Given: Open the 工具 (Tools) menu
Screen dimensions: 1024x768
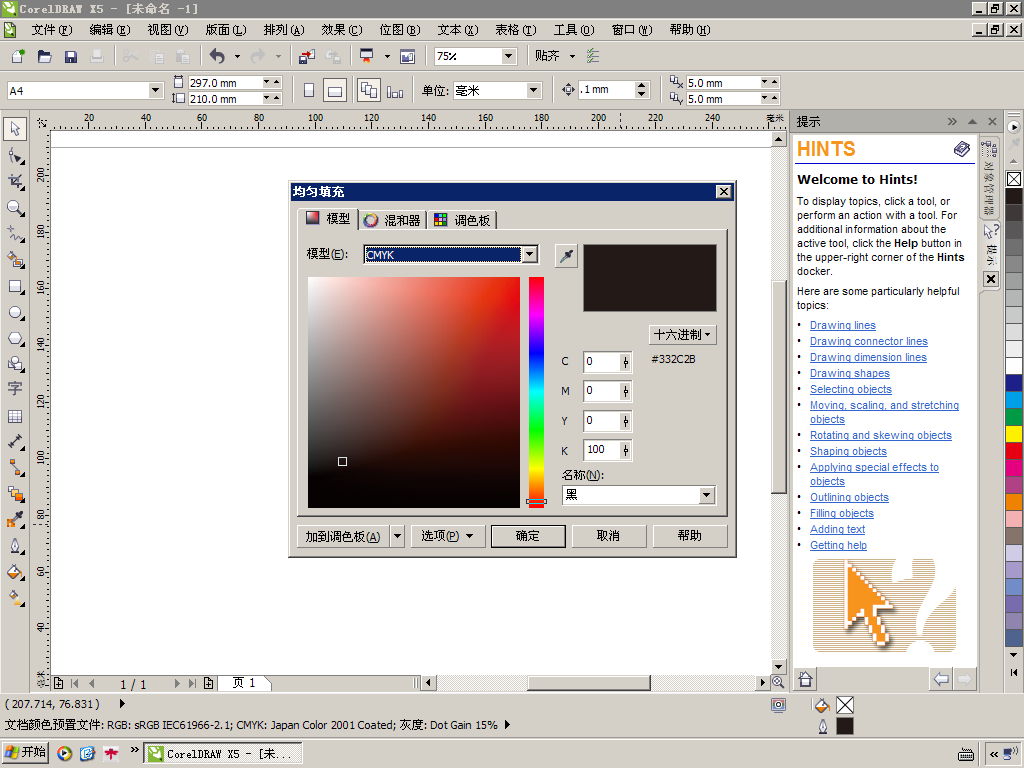Looking at the screenshot, I should tap(573, 30).
